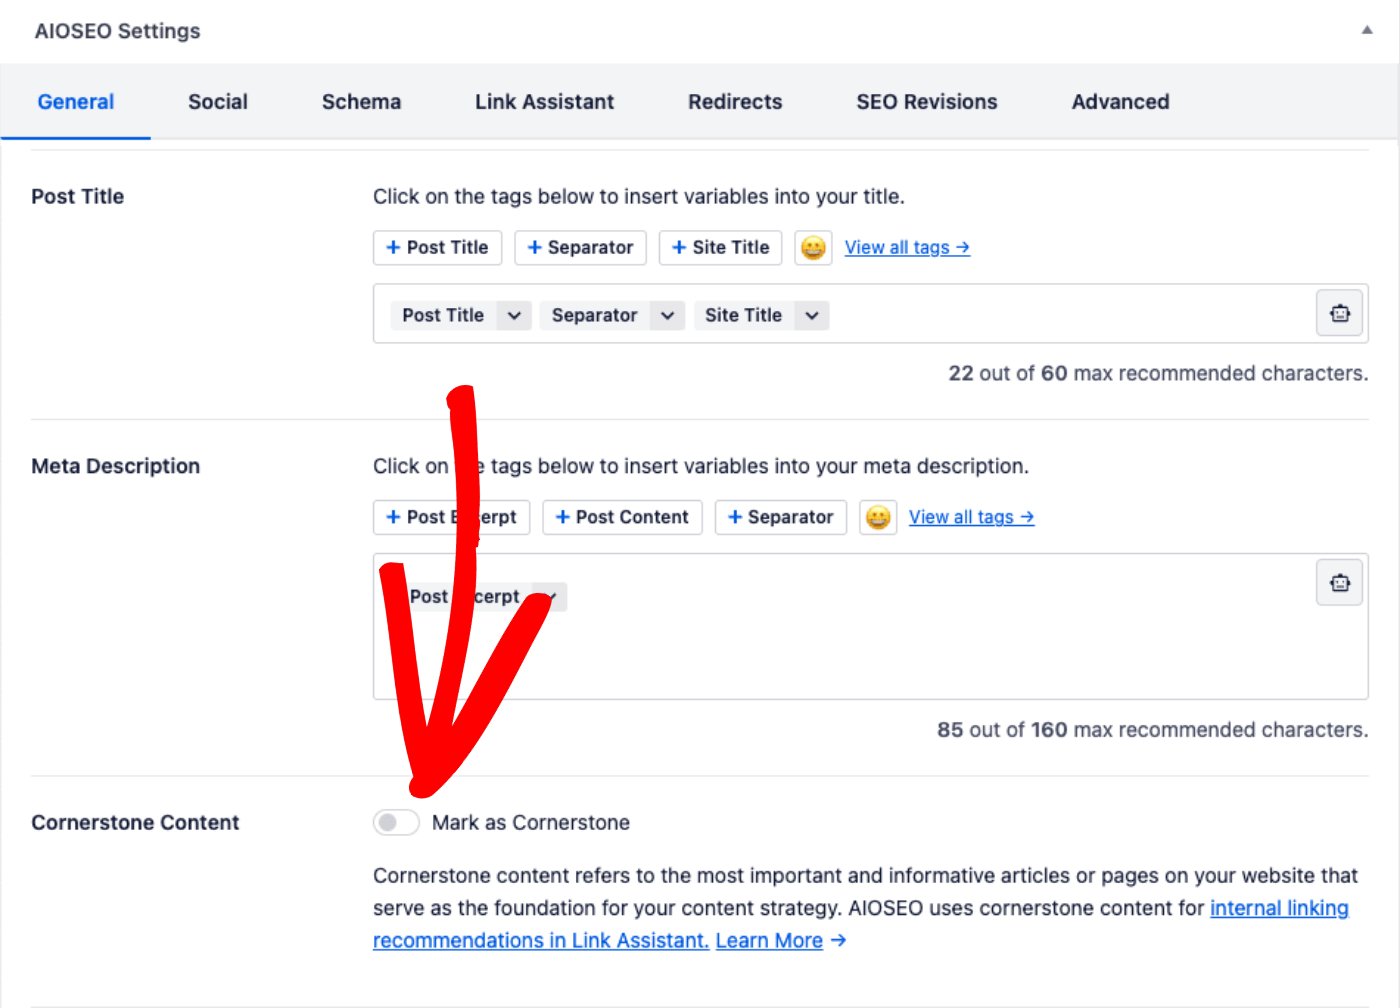
Task: Enable the Mark as Cornerstone toggle
Action: [396, 823]
